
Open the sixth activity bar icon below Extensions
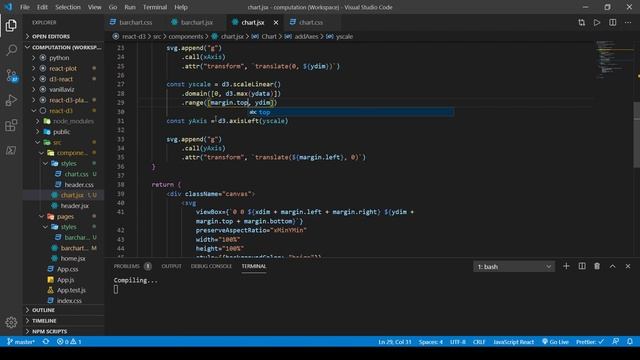[x=11, y=150]
